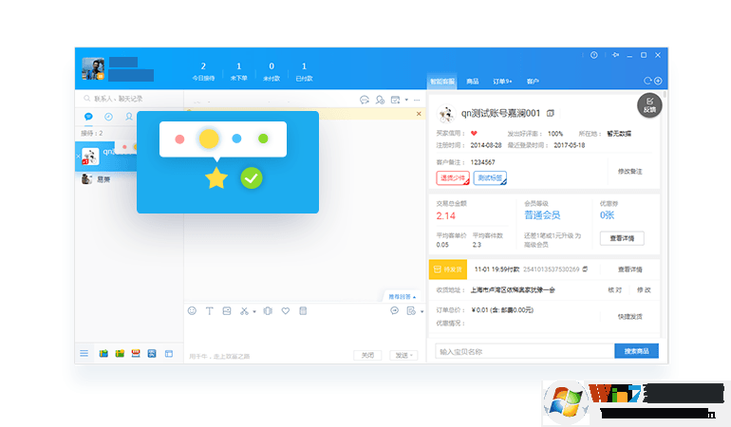The image size is (731, 427).
Task: Click the 关闭 button below chat input
Action: point(367,355)
